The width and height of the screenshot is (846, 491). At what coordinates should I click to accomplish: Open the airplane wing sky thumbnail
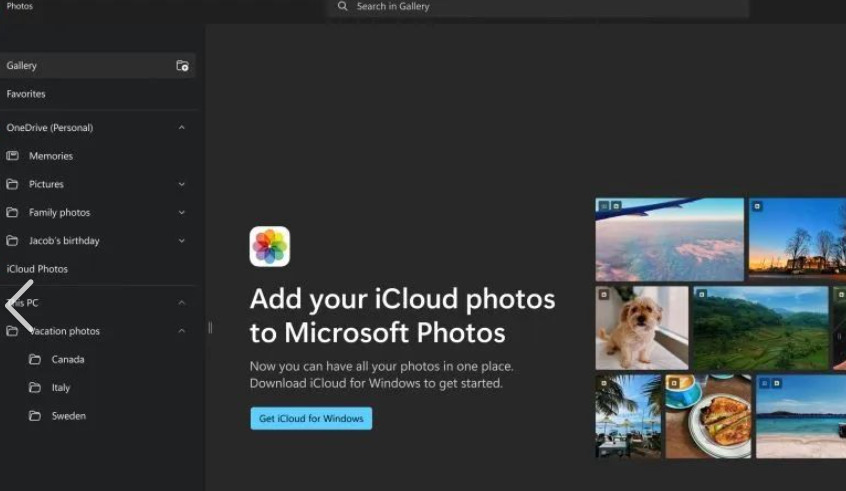pyautogui.click(x=670, y=240)
